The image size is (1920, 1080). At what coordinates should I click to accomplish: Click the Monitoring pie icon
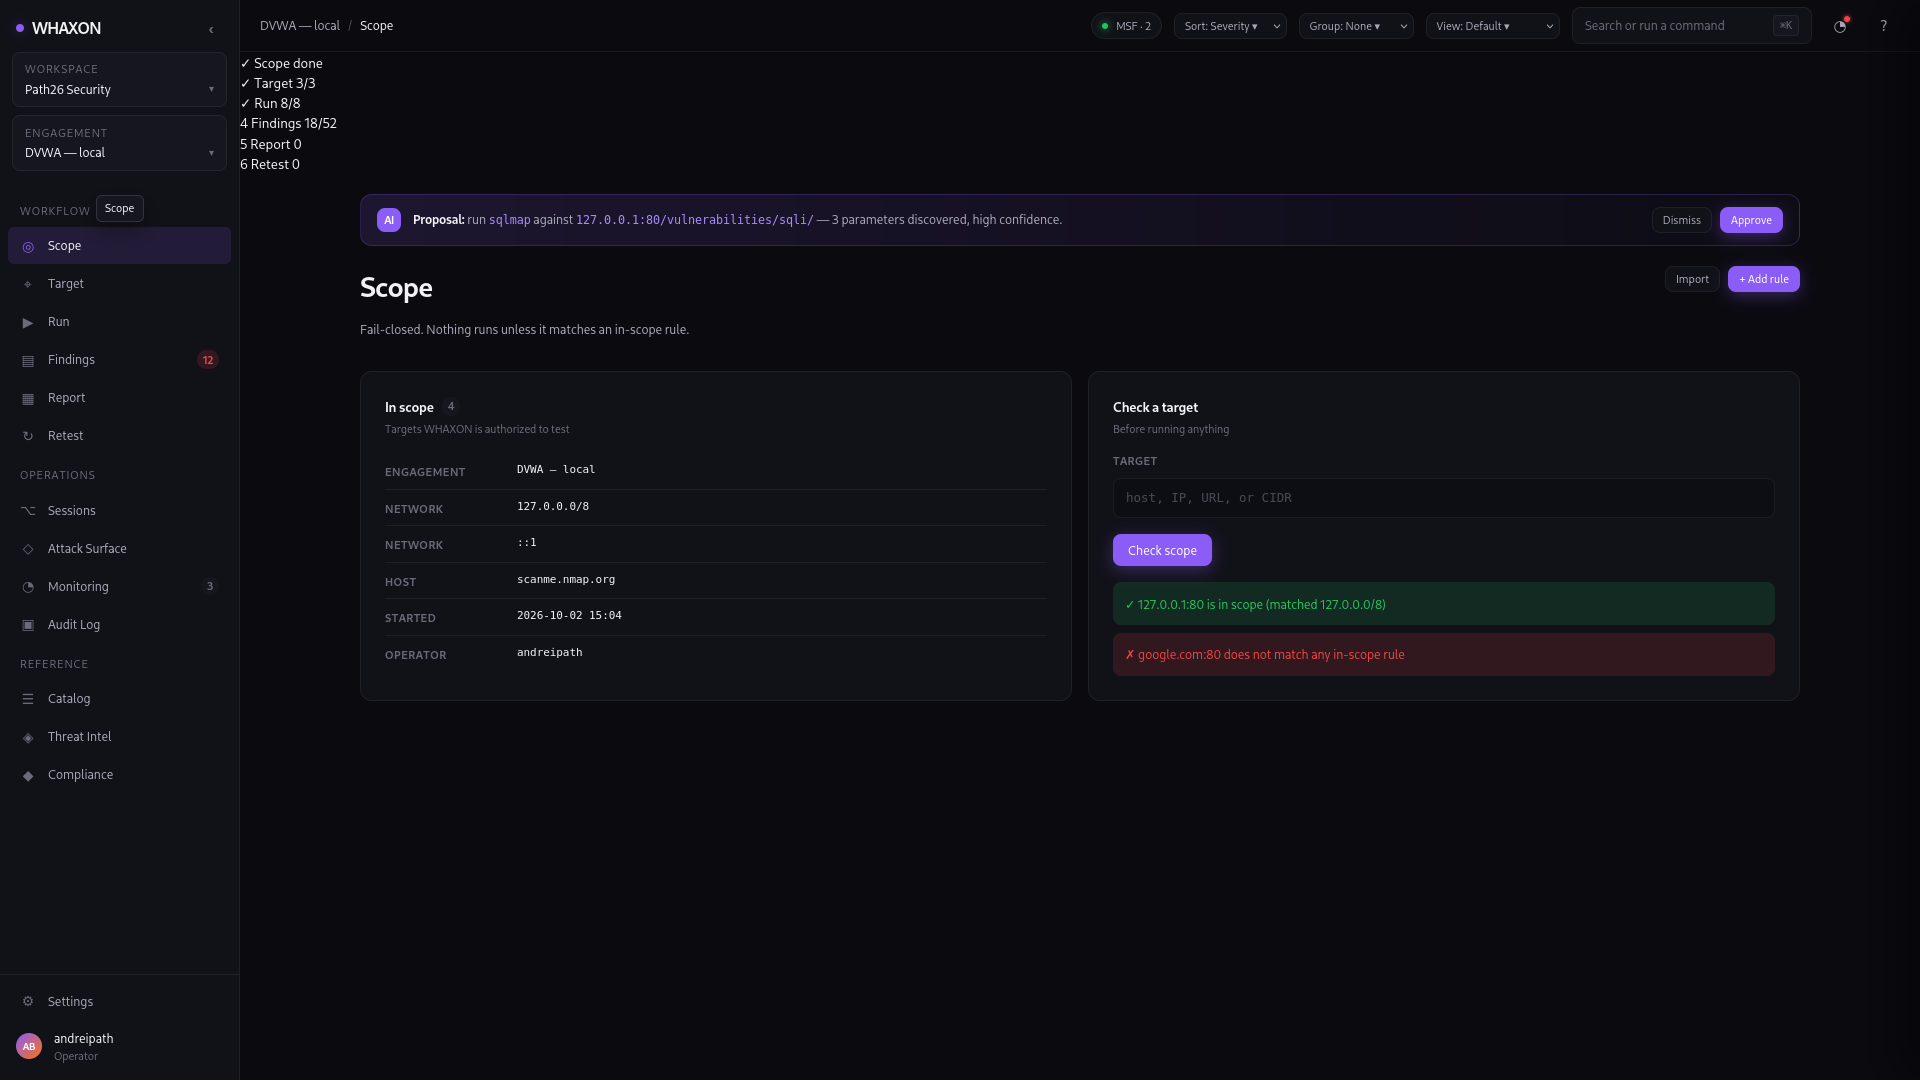click(x=28, y=587)
